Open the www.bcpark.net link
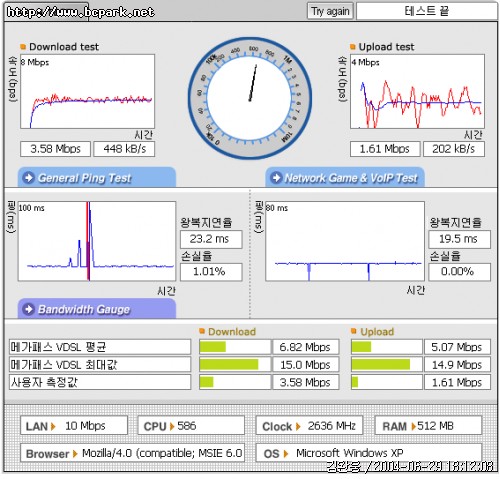Screen dimensions: 500x479 point(81,12)
